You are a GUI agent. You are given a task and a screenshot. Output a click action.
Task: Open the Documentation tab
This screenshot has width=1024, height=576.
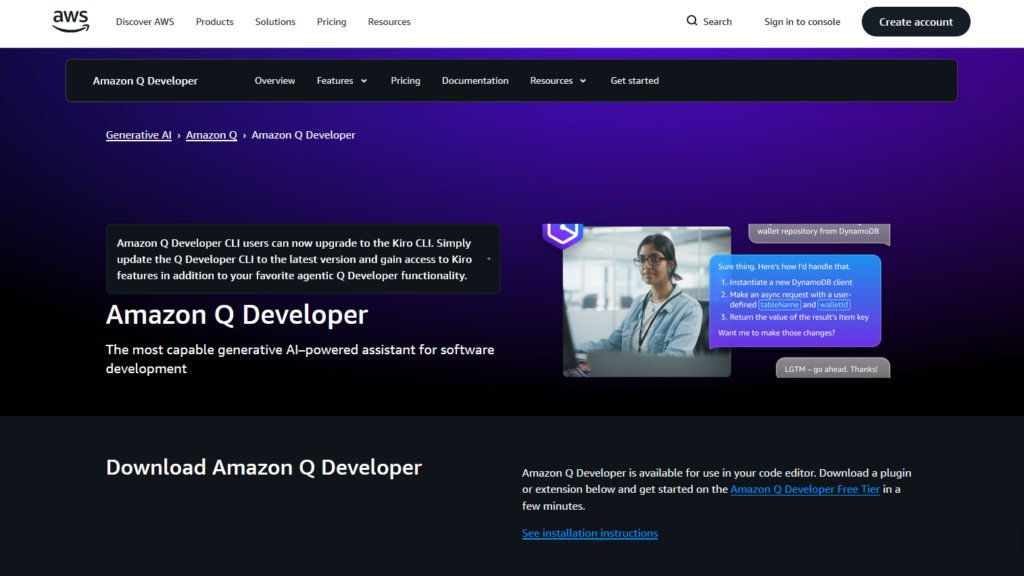(x=475, y=81)
